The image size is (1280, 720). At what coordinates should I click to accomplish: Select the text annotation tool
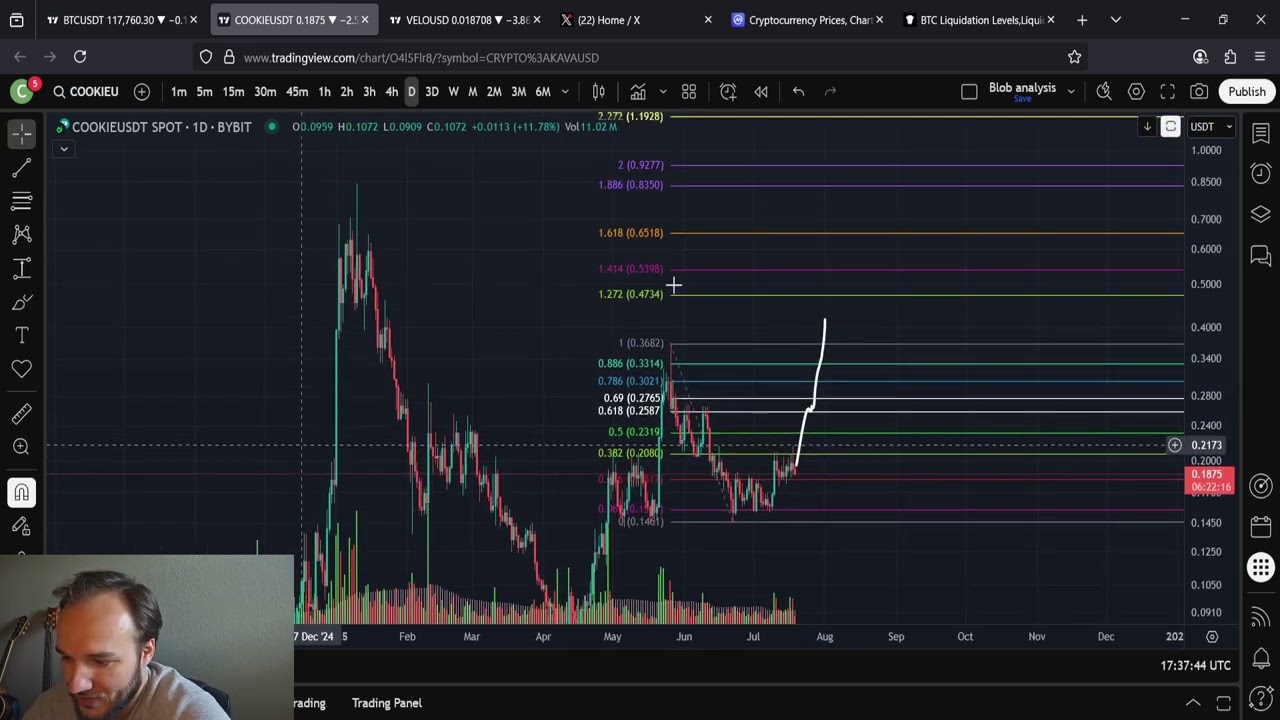click(22, 335)
